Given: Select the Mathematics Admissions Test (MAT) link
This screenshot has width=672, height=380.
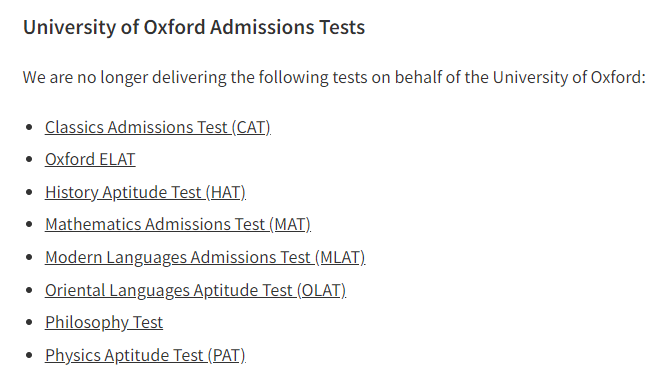Looking at the screenshot, I should coord(178,224).
